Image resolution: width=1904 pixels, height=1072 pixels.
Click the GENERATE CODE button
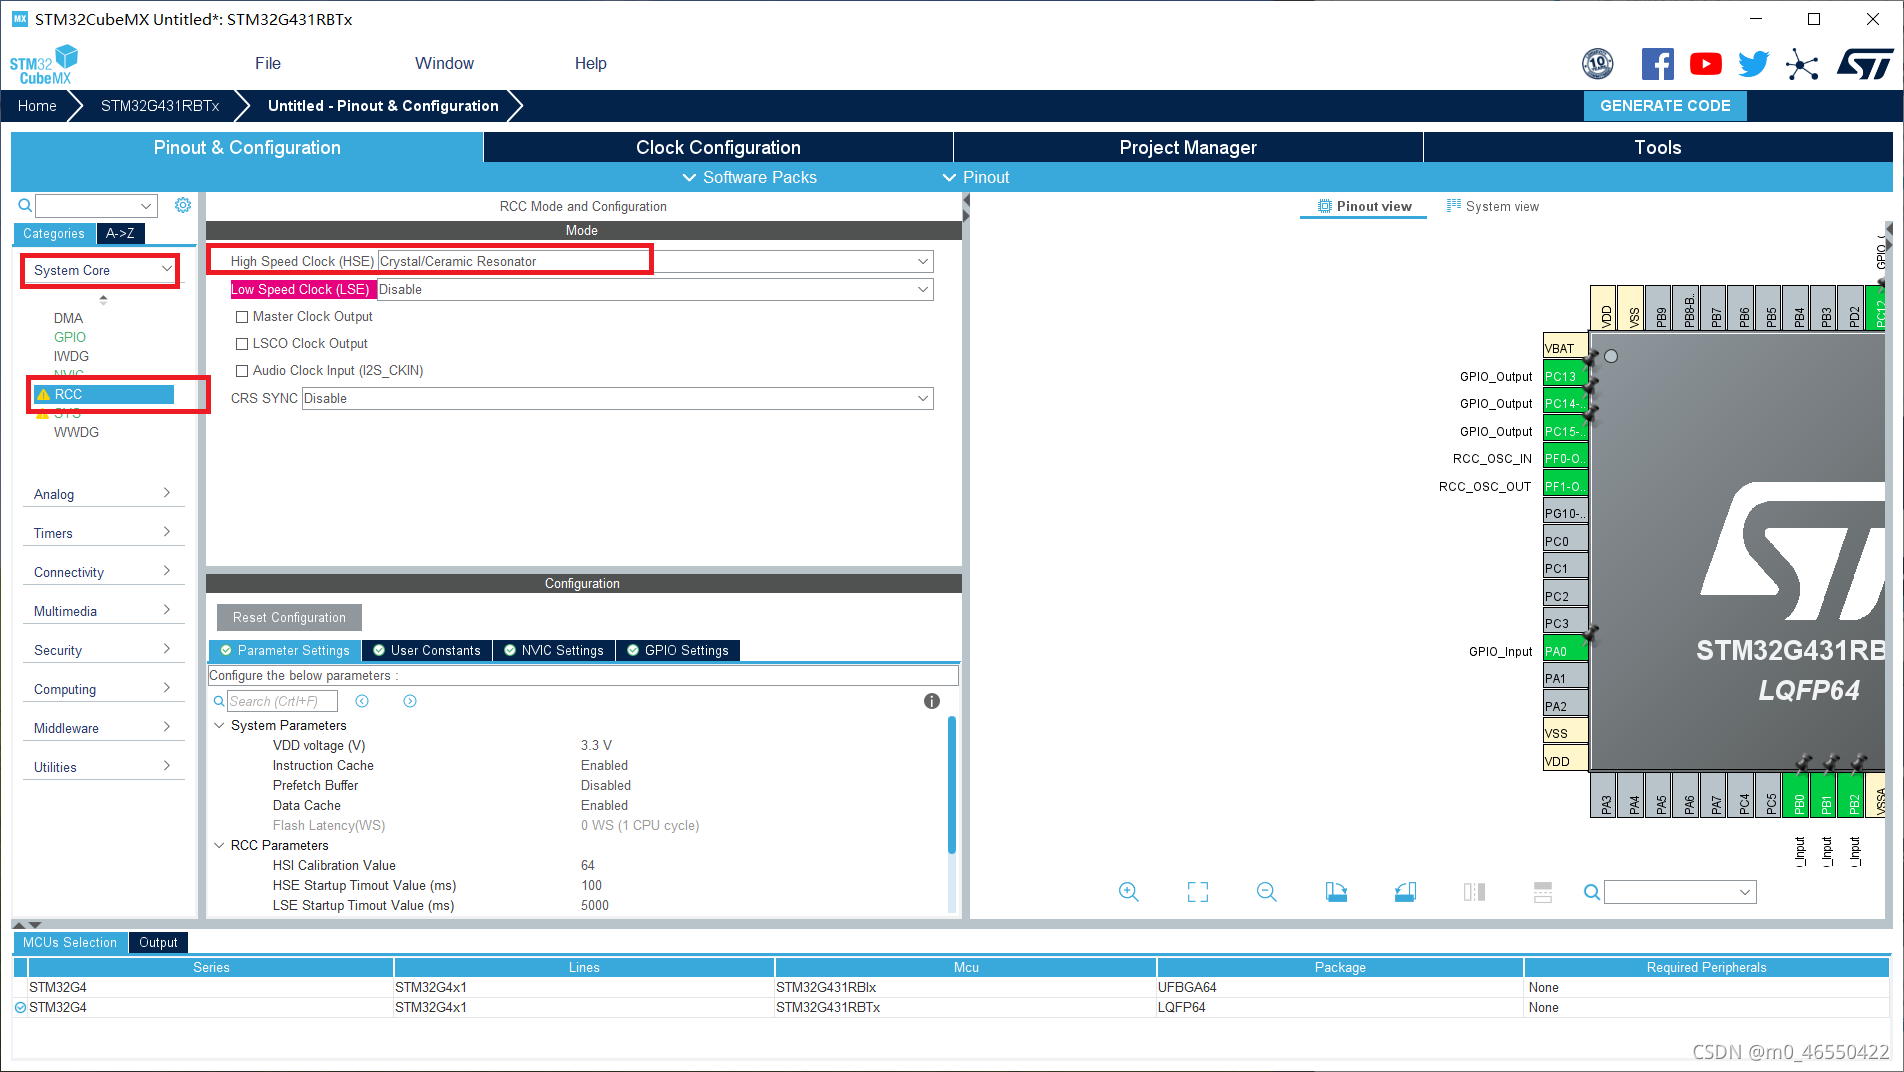1665,105
